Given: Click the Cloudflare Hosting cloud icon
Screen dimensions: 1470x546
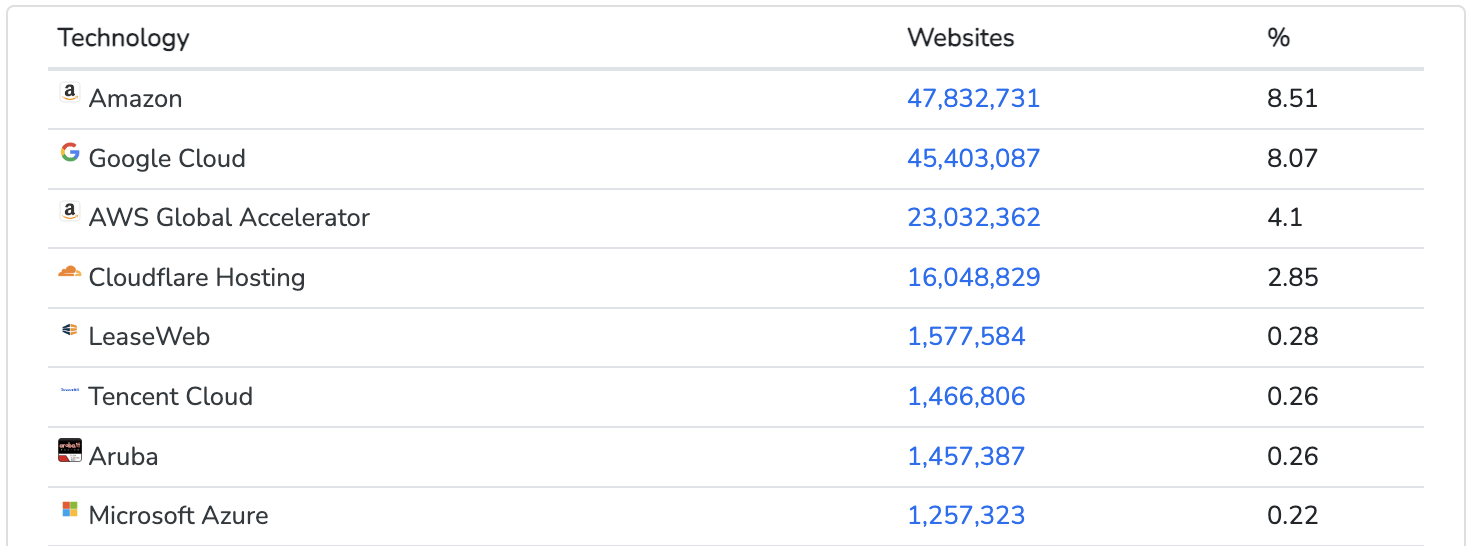Looking at the screenshot, I should (x=69, y=272).
